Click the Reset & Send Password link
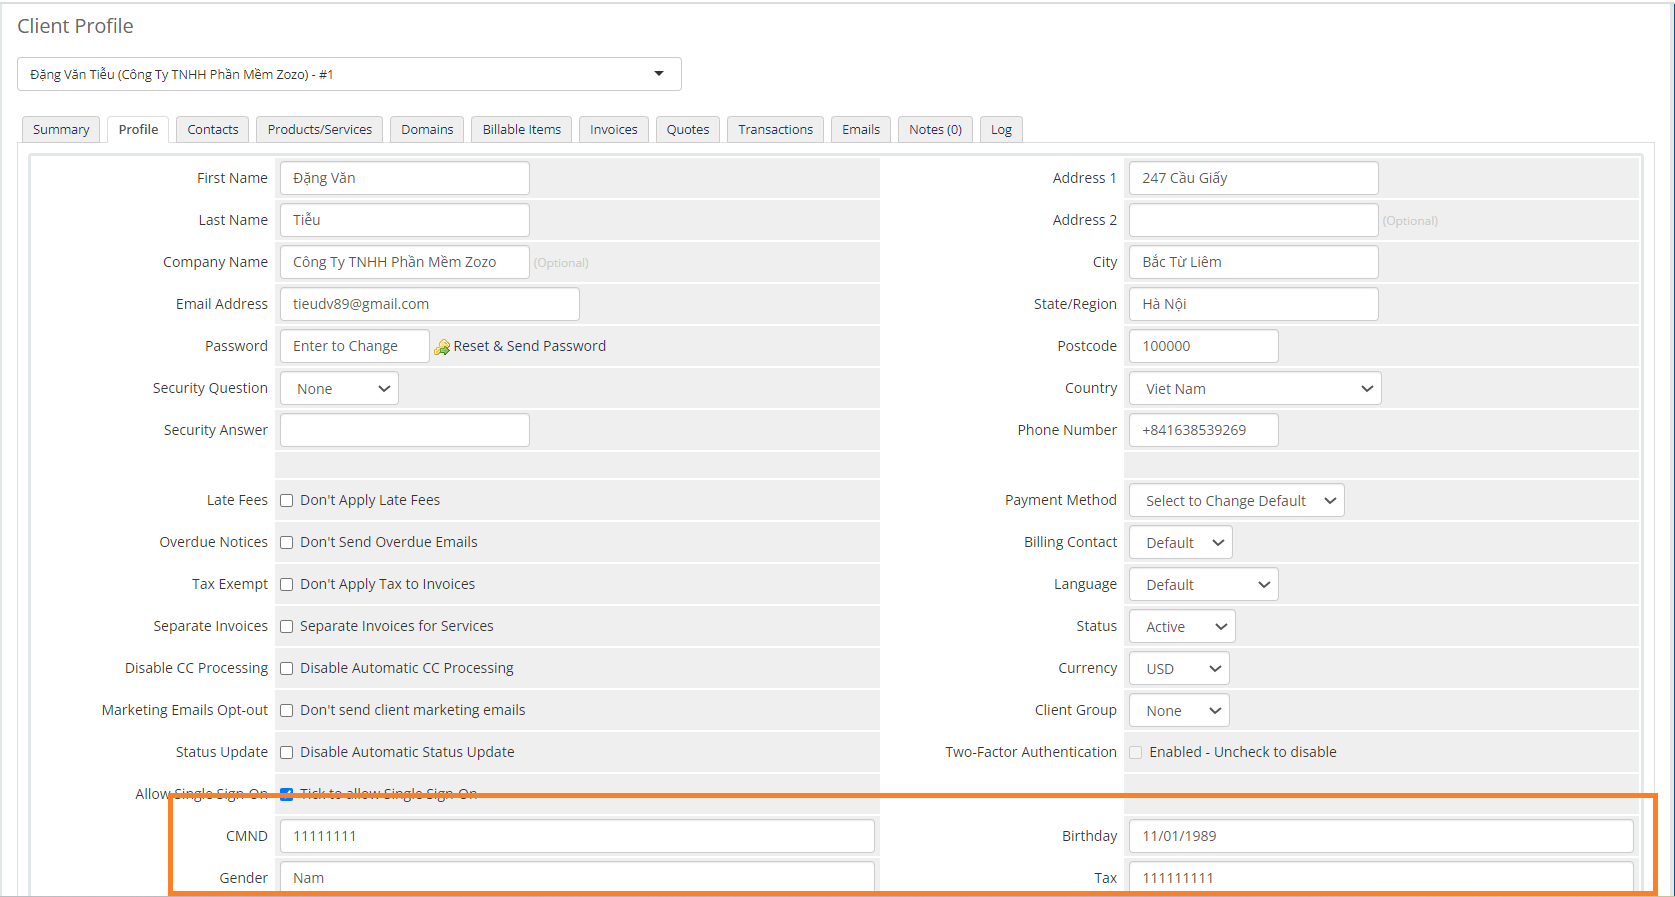This screenshot has width=1675, height=897. pos(529,346)
